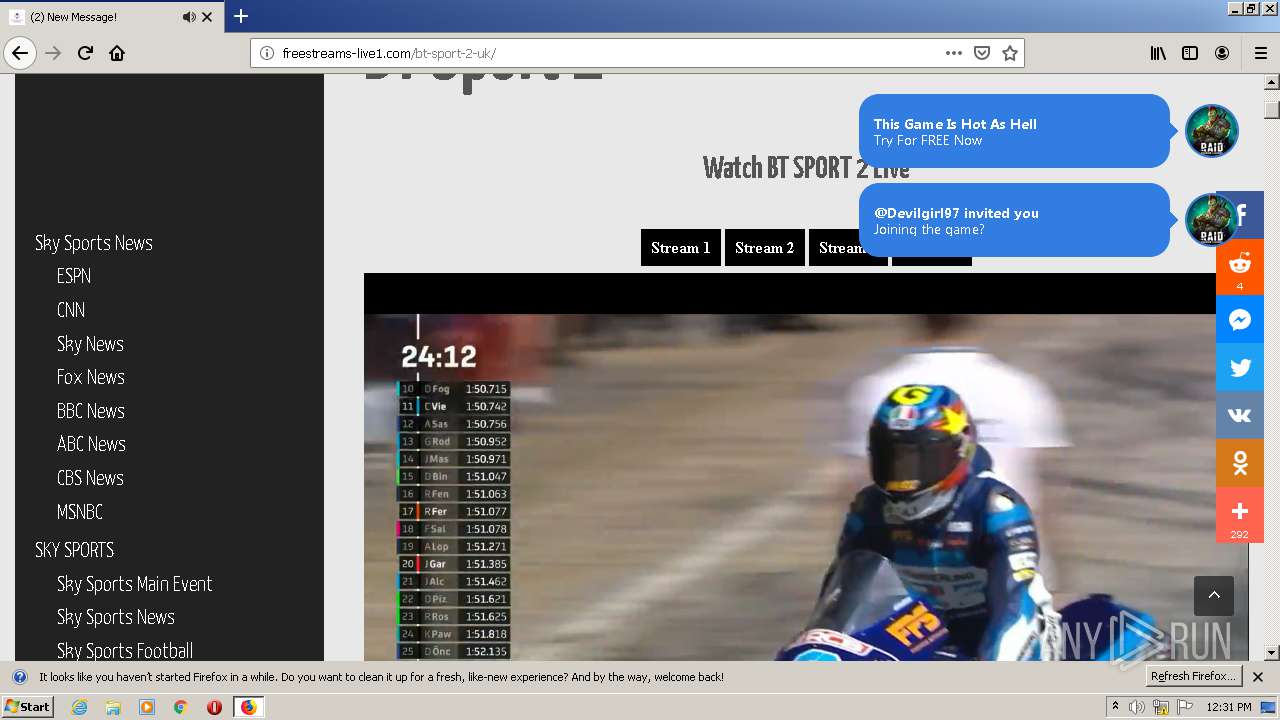Viewport: 1280px width, 720px height.
Task: Share page on VK
Action: pyautogui.click(x=1240, y=415)
